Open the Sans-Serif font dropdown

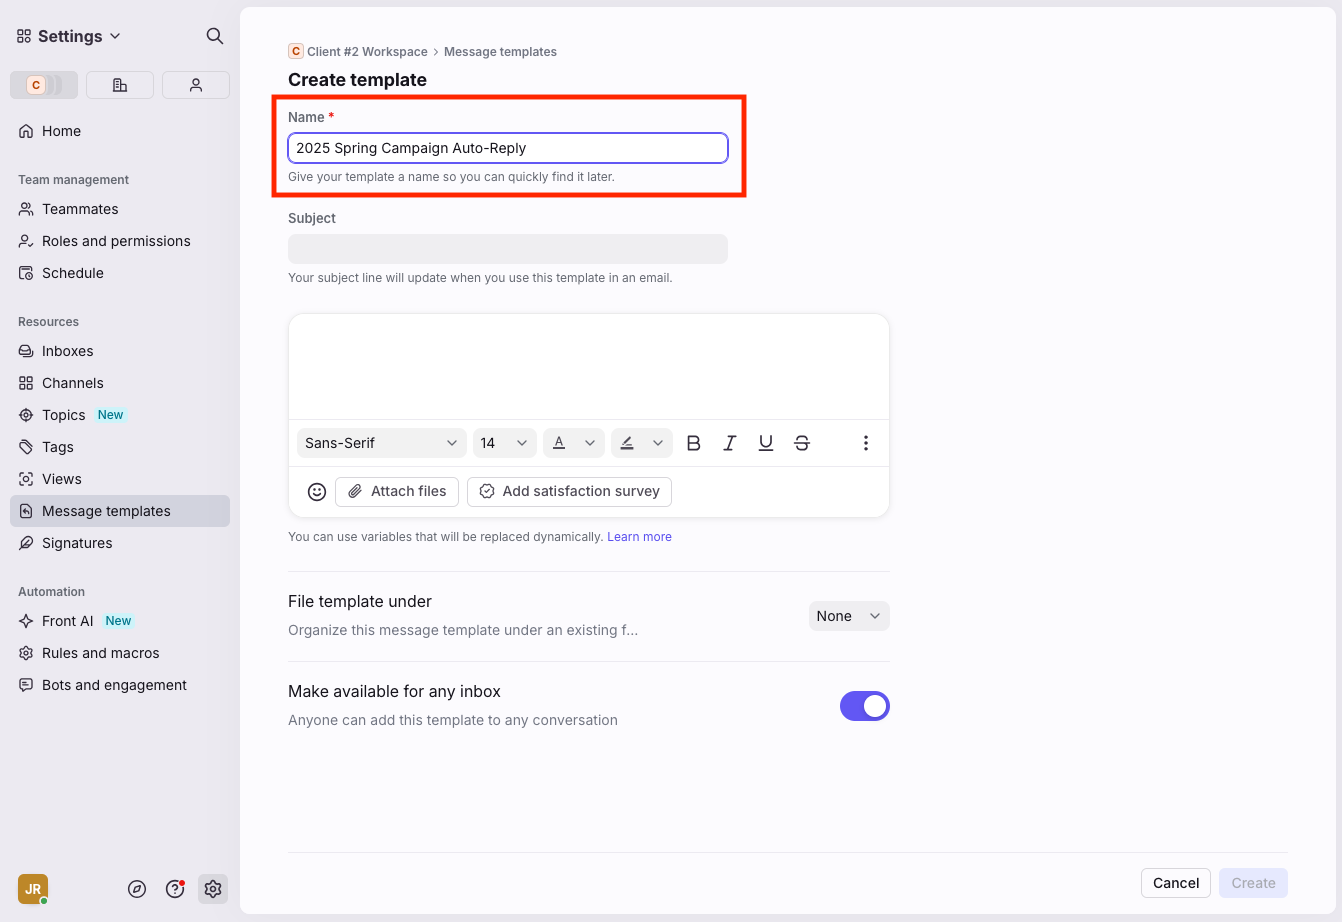[x=381, y=443]
